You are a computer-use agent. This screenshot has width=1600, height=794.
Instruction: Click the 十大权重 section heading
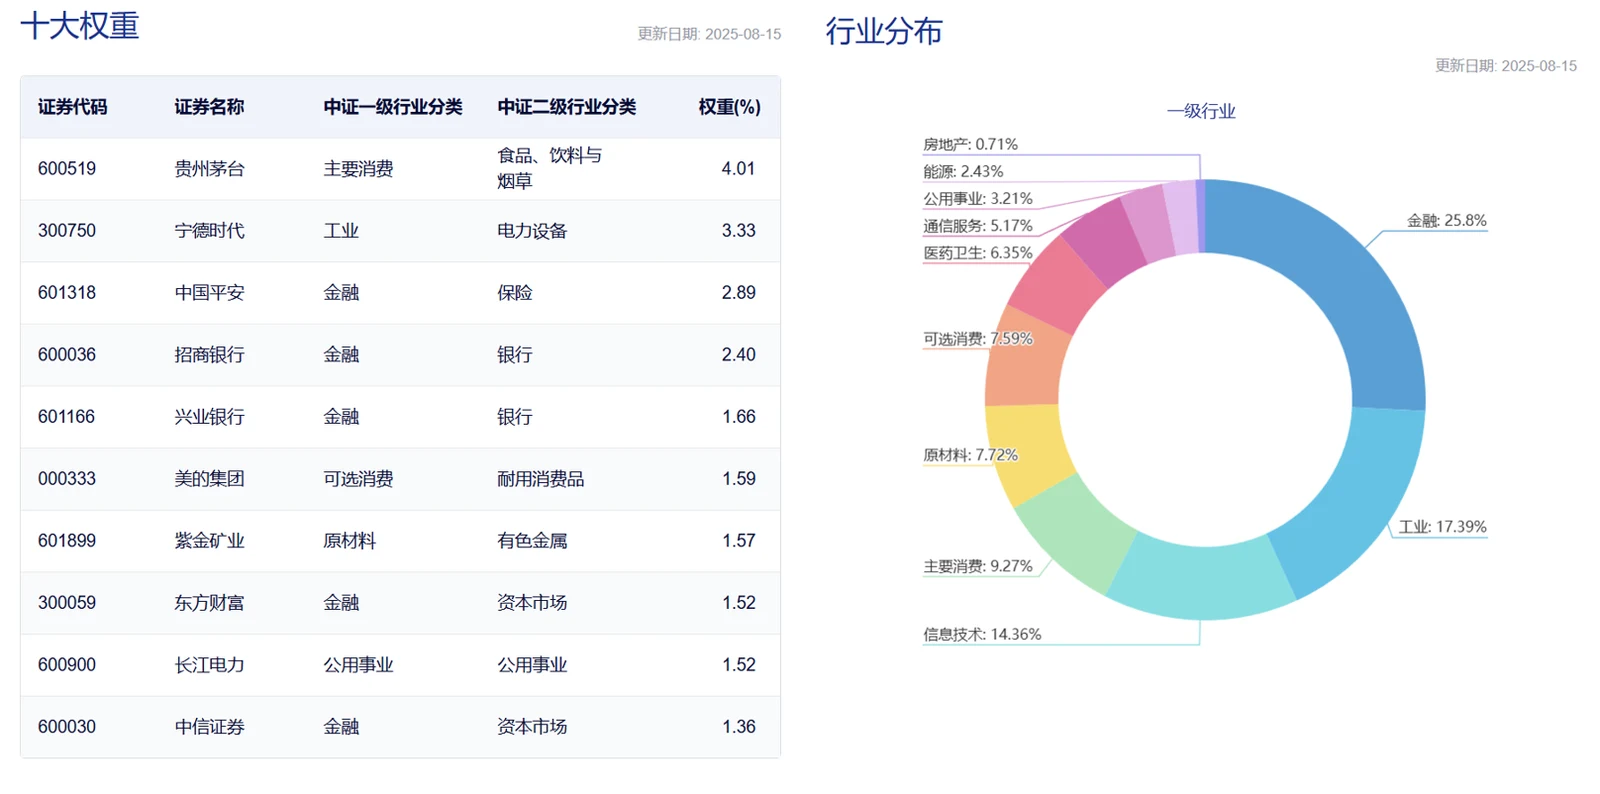pyautogui.click(x=80, y=26)
